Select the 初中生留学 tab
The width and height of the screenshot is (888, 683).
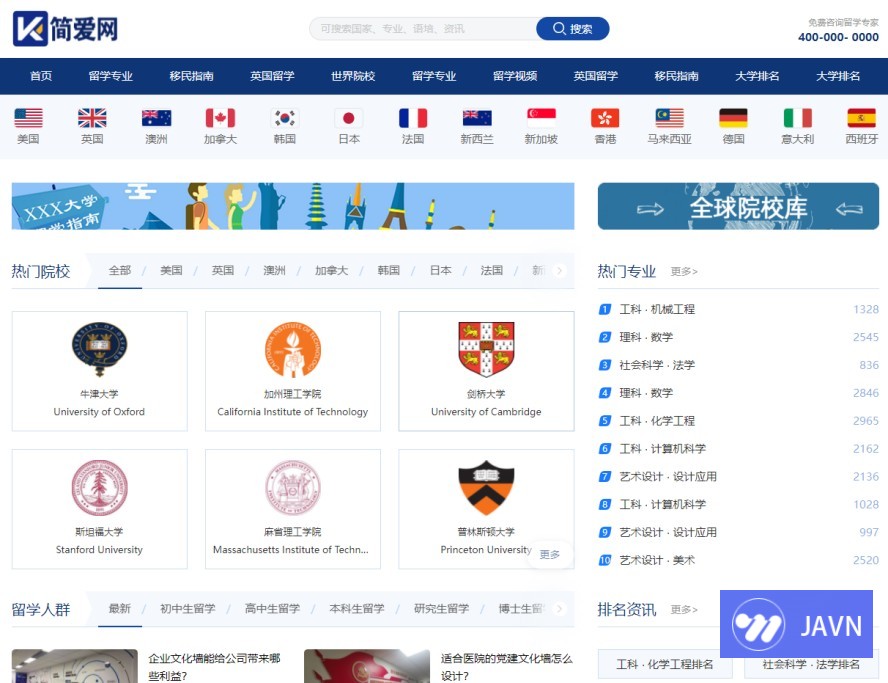coord(187,609)
